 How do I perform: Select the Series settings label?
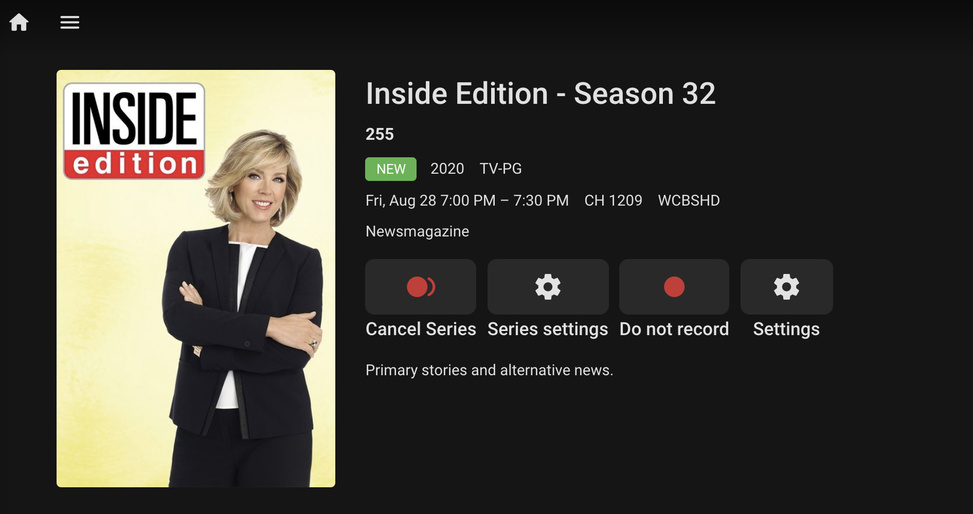548,329
